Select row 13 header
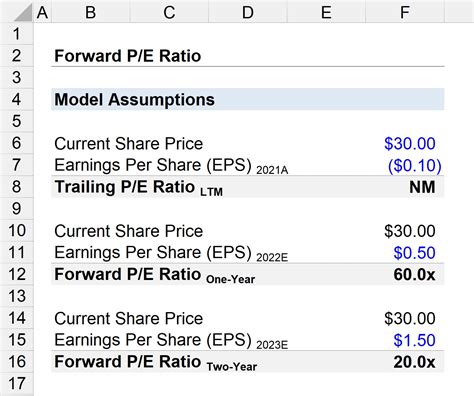Viewport: 474px width, 396px height. tap(17, 296)
